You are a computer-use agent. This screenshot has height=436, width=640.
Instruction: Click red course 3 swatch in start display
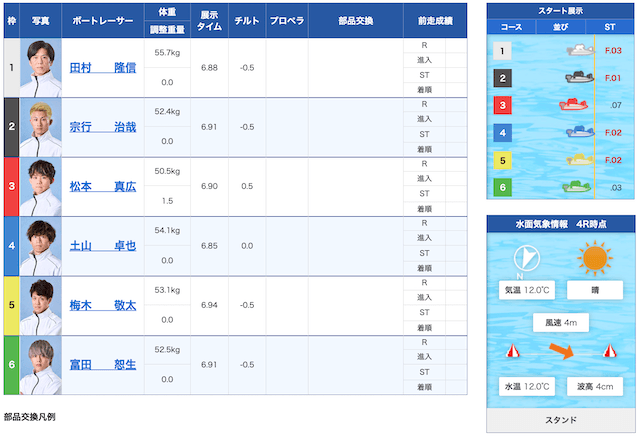[504, 104]
